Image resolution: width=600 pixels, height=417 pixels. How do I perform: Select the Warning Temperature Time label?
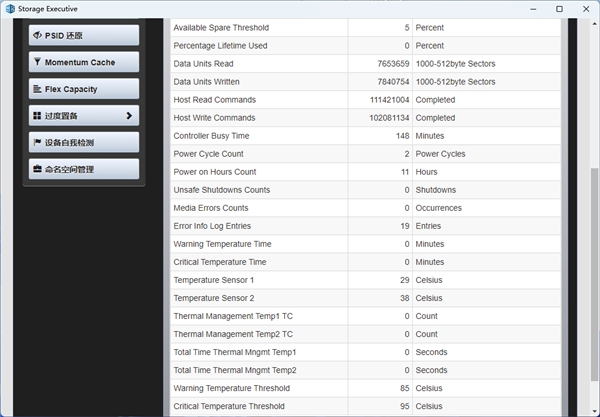222,244
